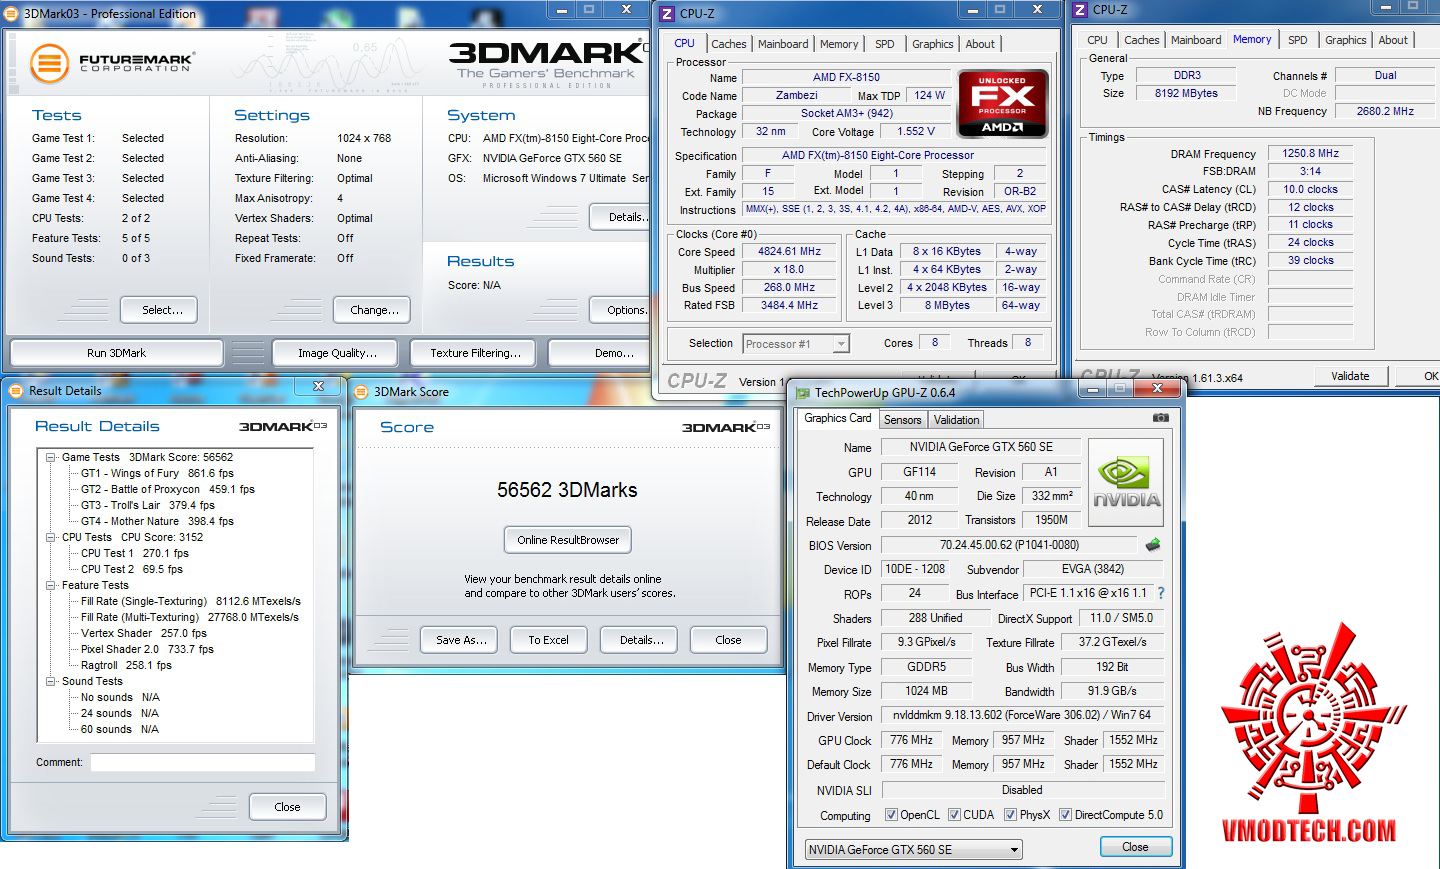
Task: Select the Vertex Shader result row
Action: (x=143, y=633)
